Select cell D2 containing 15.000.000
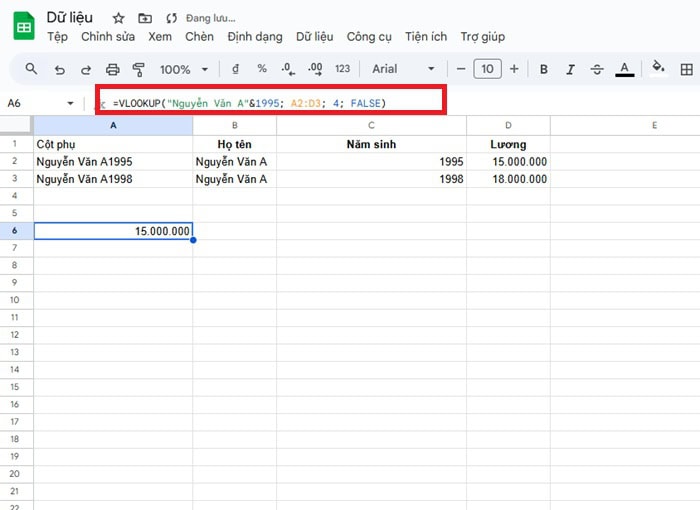This screenshot has width=700, height=510. [x=508, y=161]
